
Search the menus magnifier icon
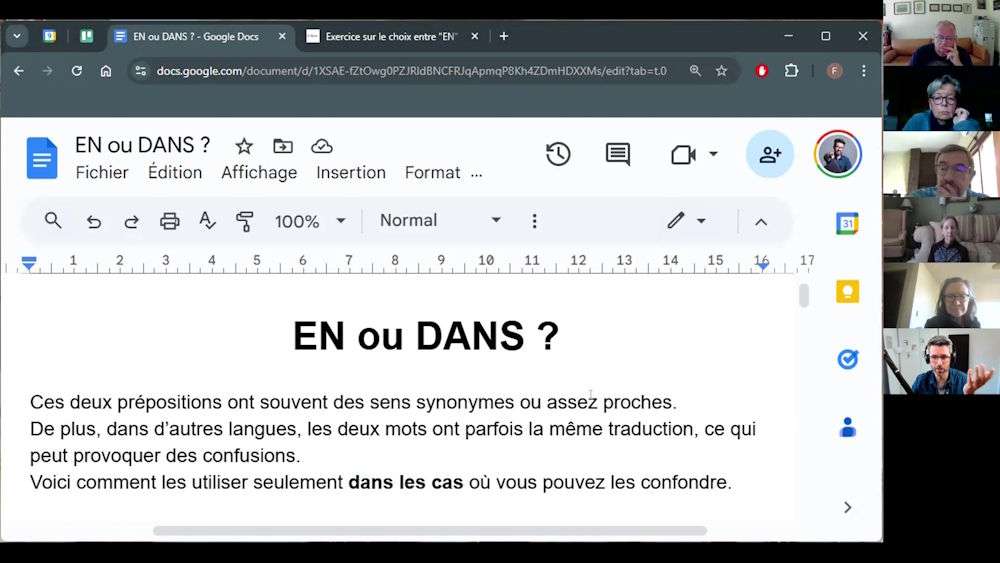53,221
